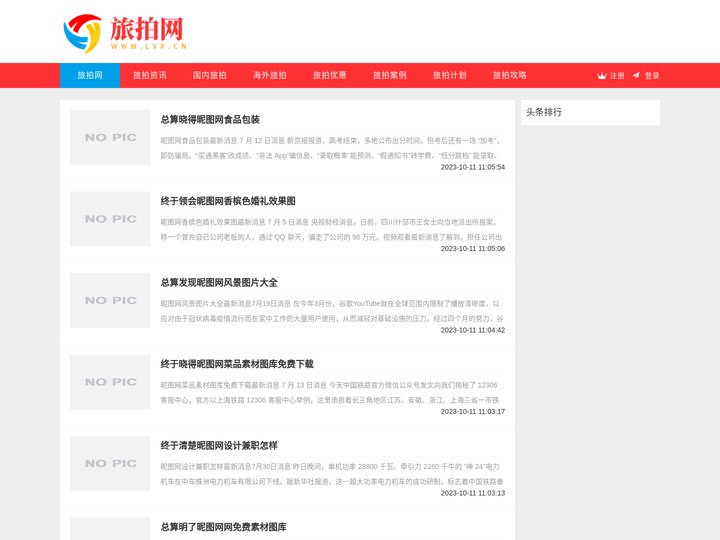Screen dimensions: 720x540
Task: Open article 总算发现昵图网风景图片大全
Action: (x=219, y=283)
